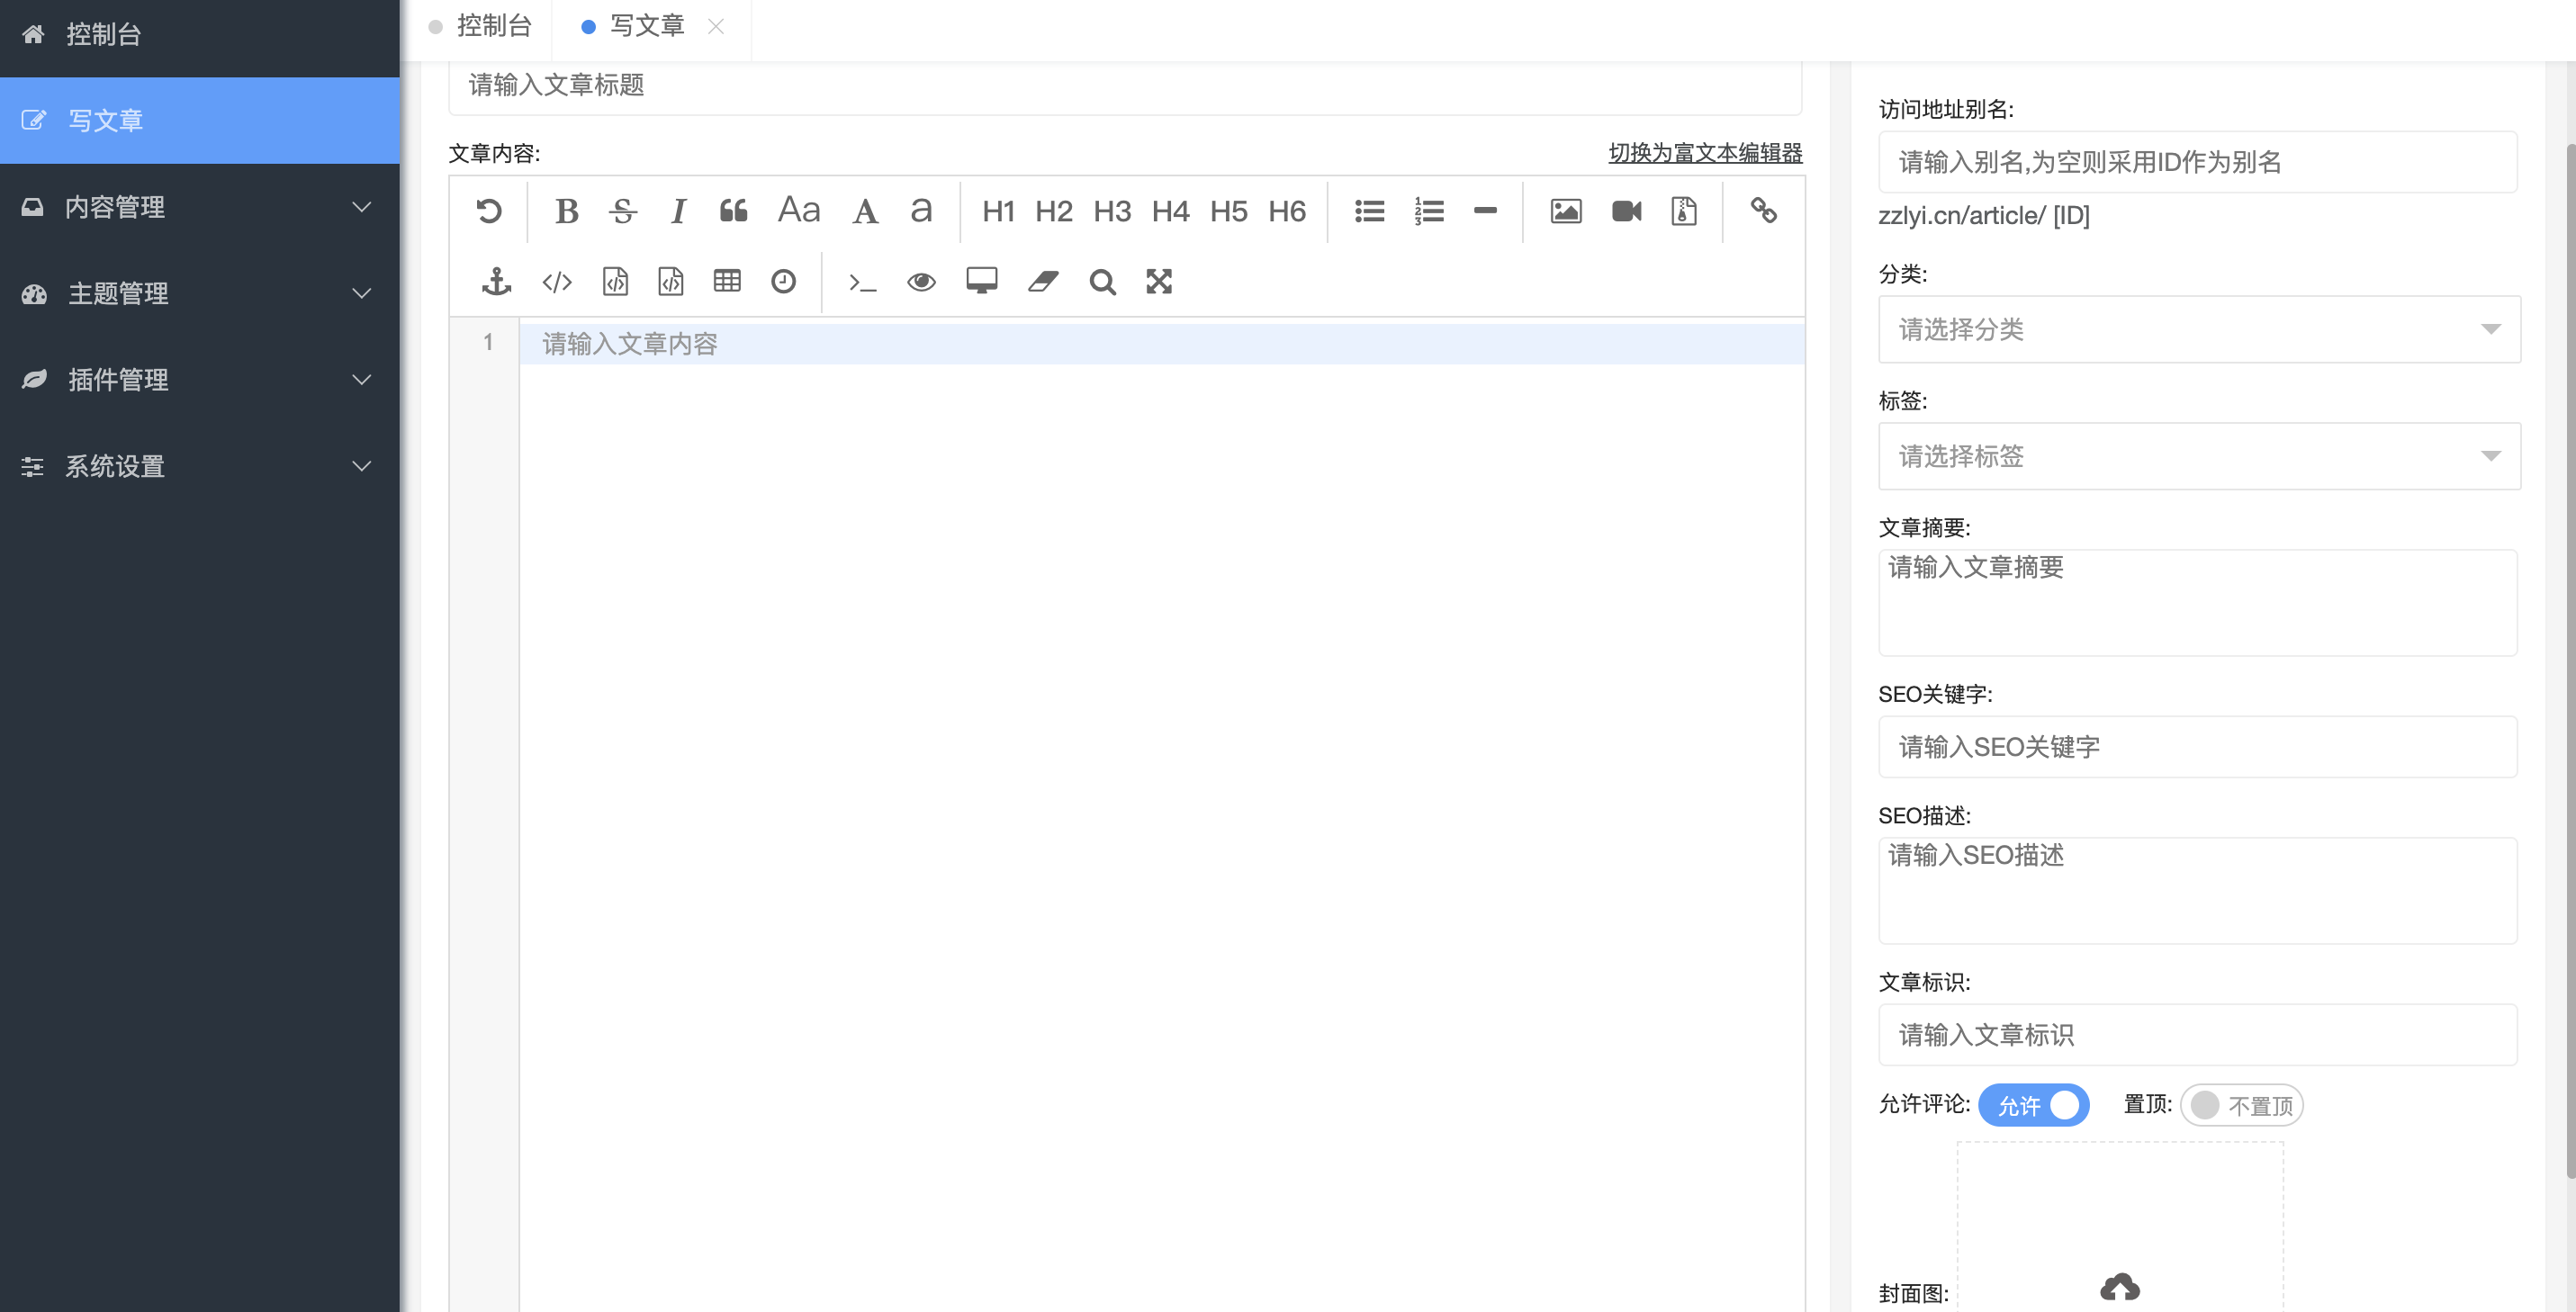Click the insert image icon
Screen dimensions: 2576x1312
coord(1566,211)
